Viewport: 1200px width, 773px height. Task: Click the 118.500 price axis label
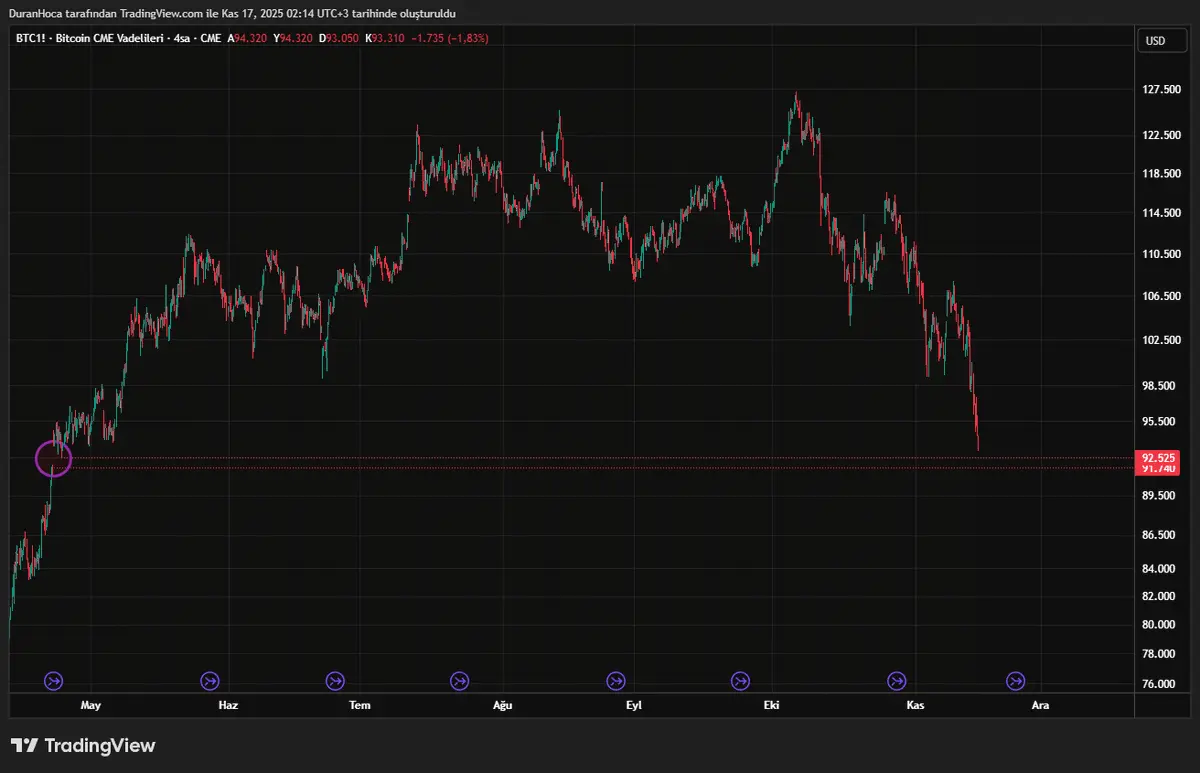(x=1162, y=173)
